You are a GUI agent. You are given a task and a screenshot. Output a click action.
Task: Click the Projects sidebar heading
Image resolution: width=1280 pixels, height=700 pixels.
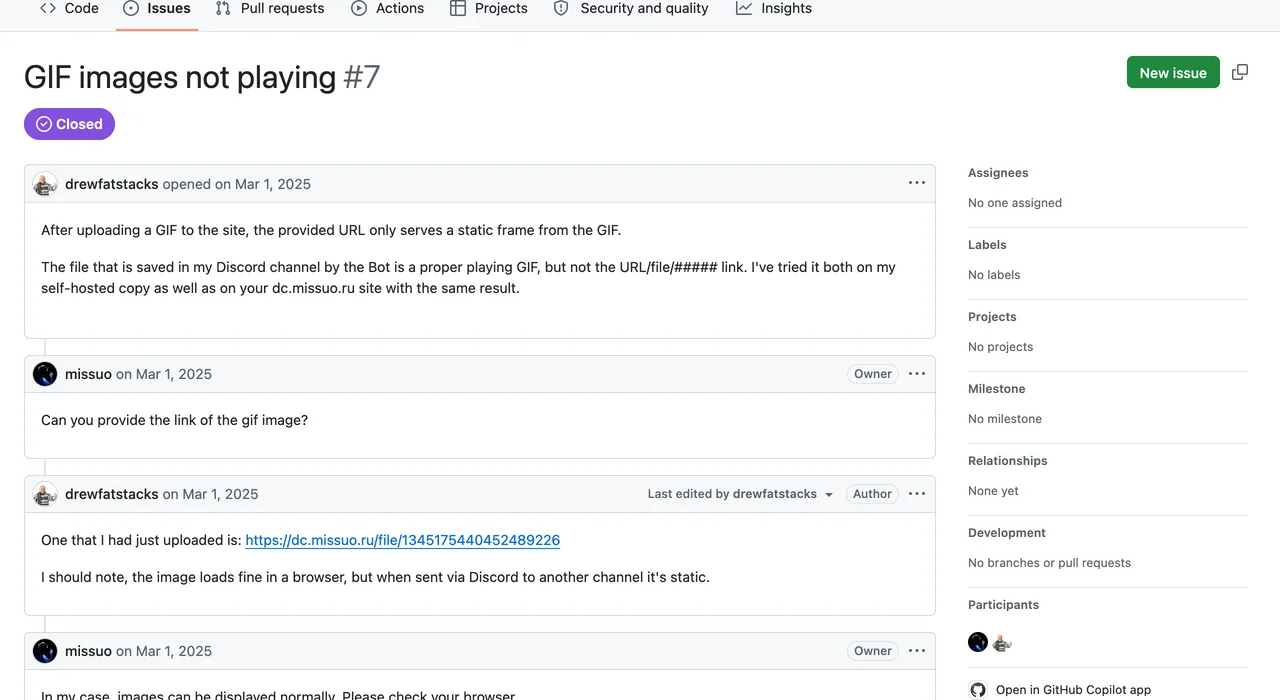coord(992,317)
